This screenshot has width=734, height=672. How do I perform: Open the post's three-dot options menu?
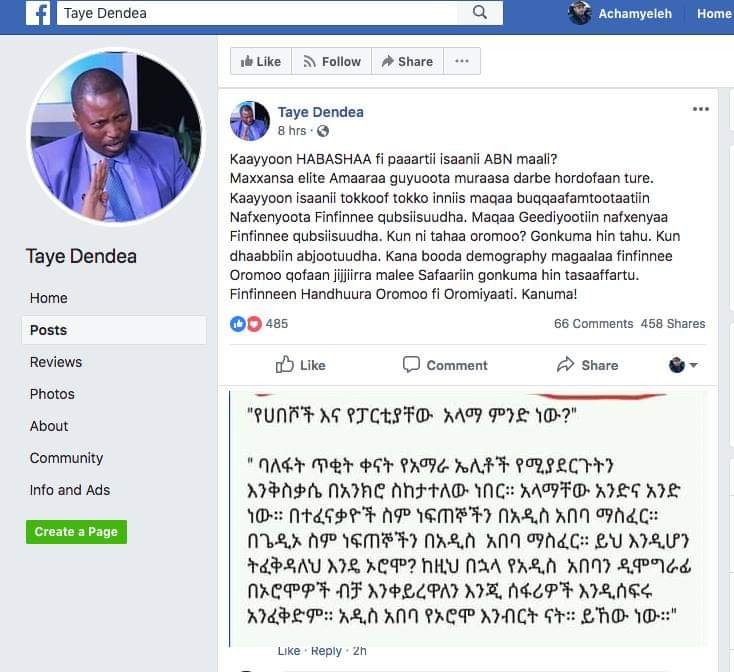[x=700, y=109]
